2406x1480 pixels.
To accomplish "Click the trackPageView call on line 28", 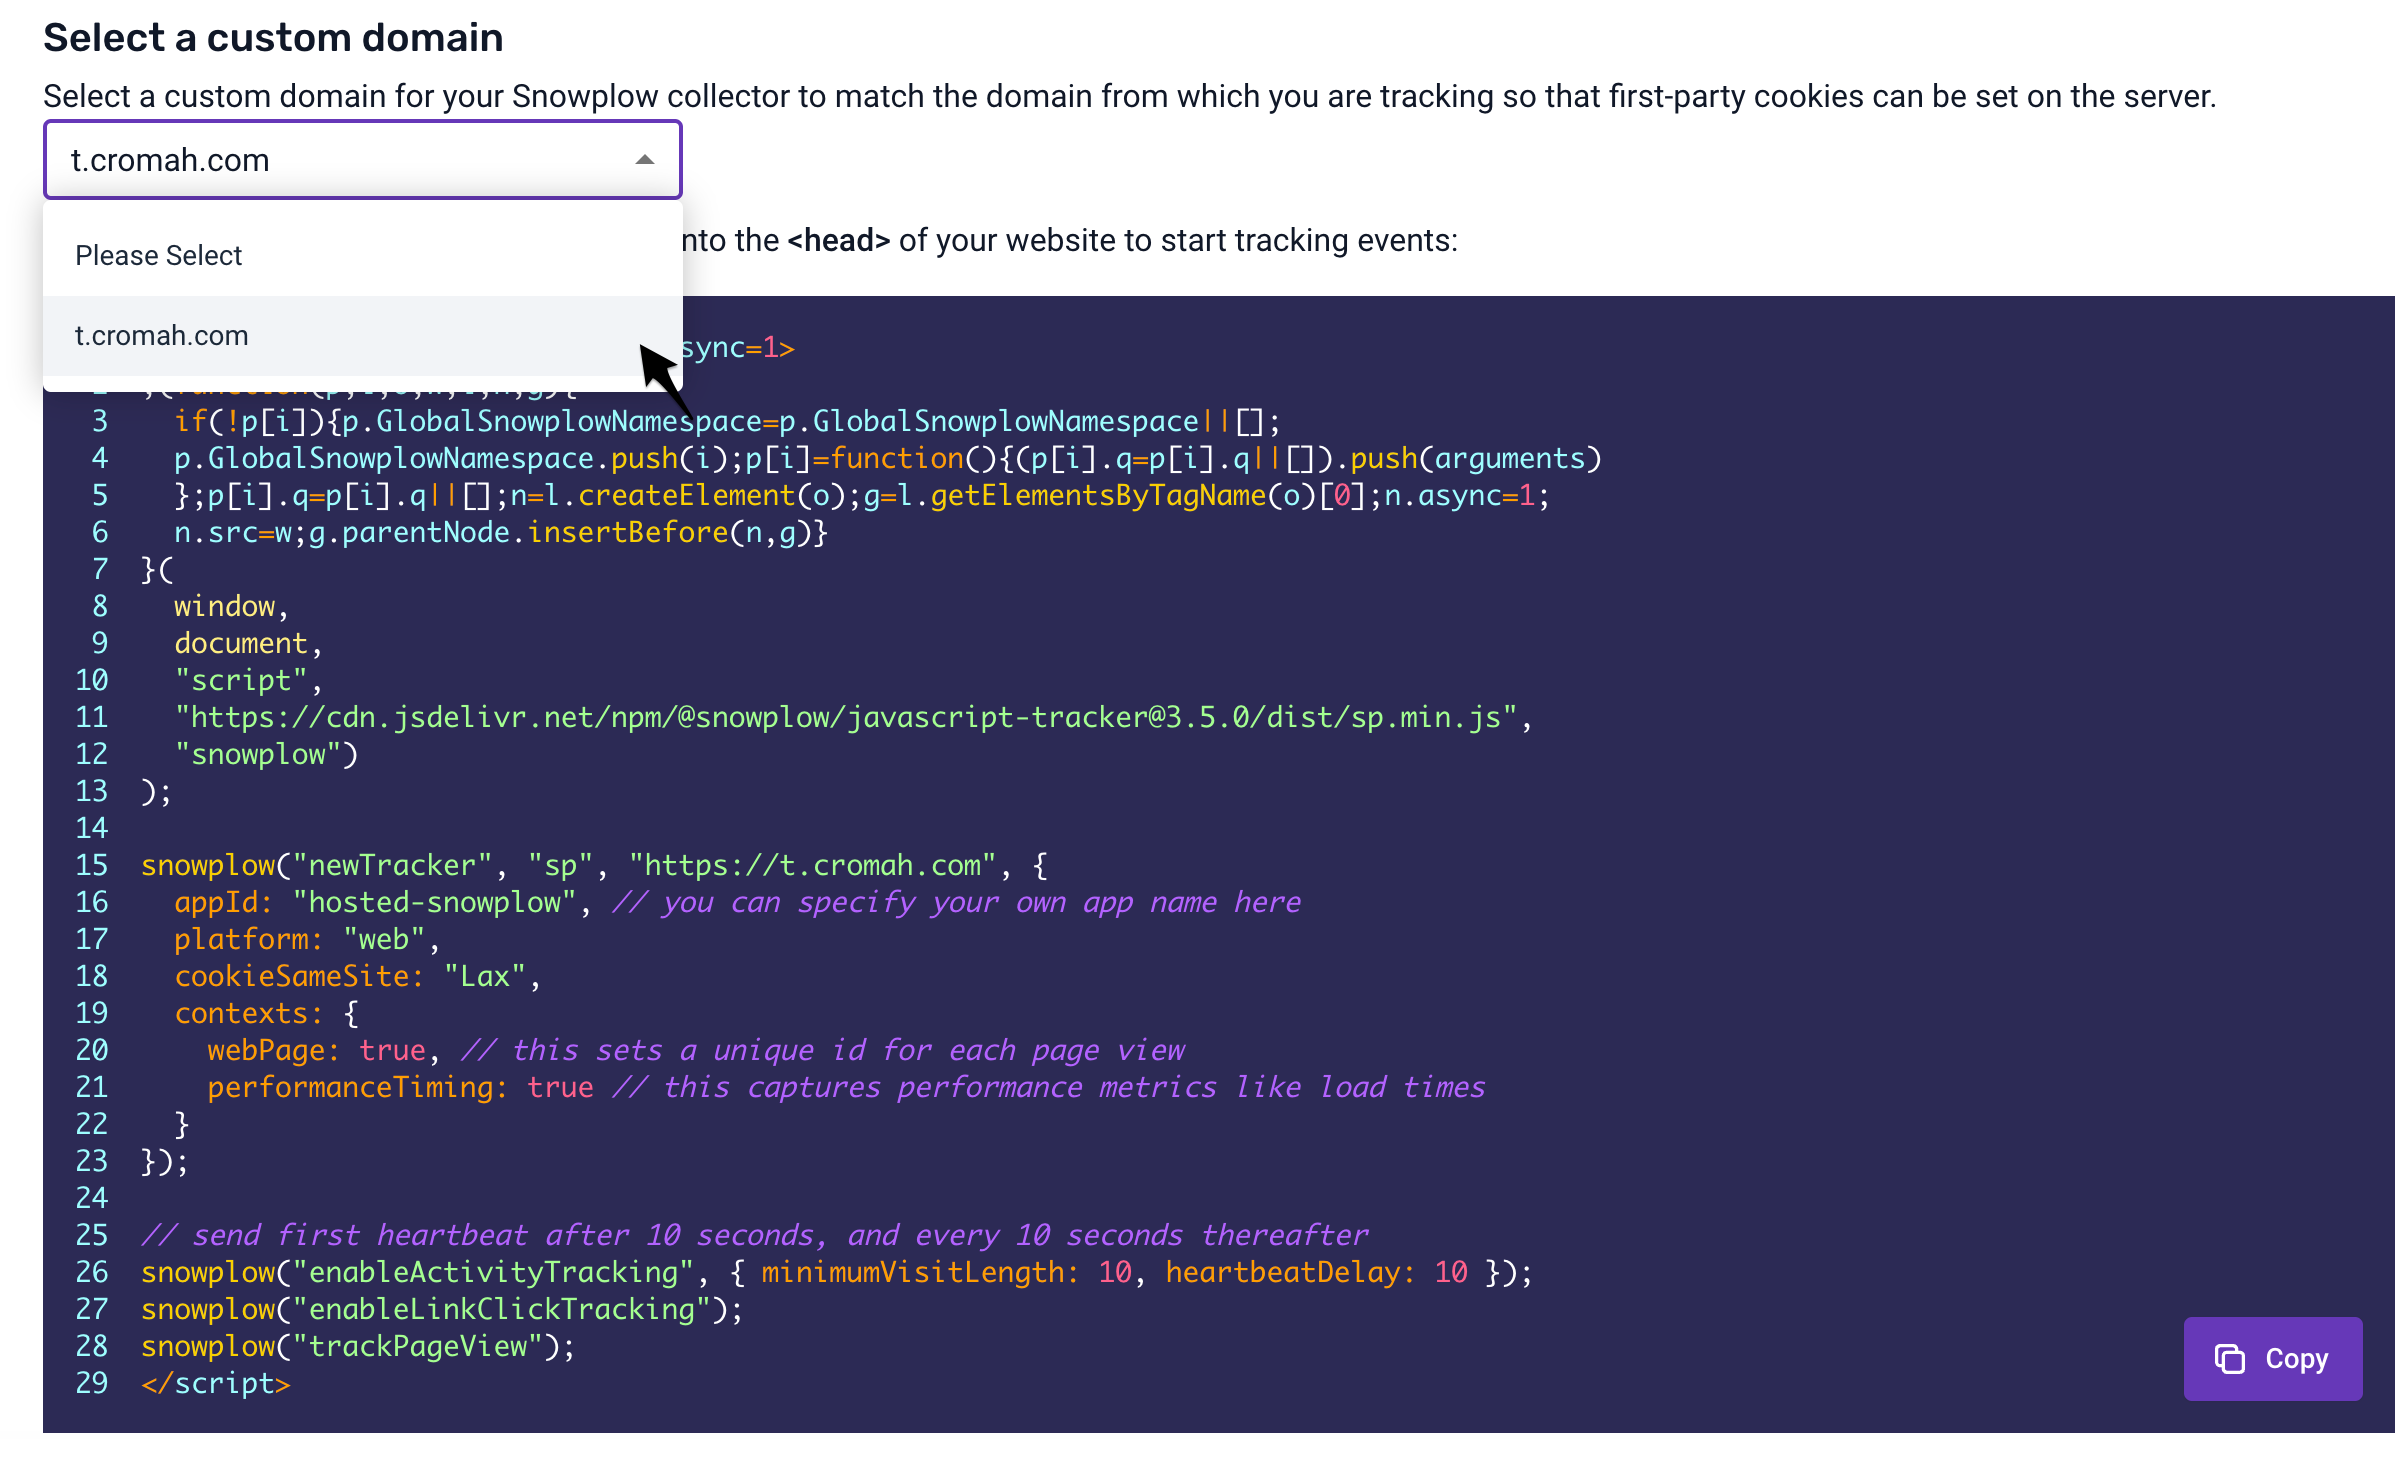I will [x=358, y=1345].
